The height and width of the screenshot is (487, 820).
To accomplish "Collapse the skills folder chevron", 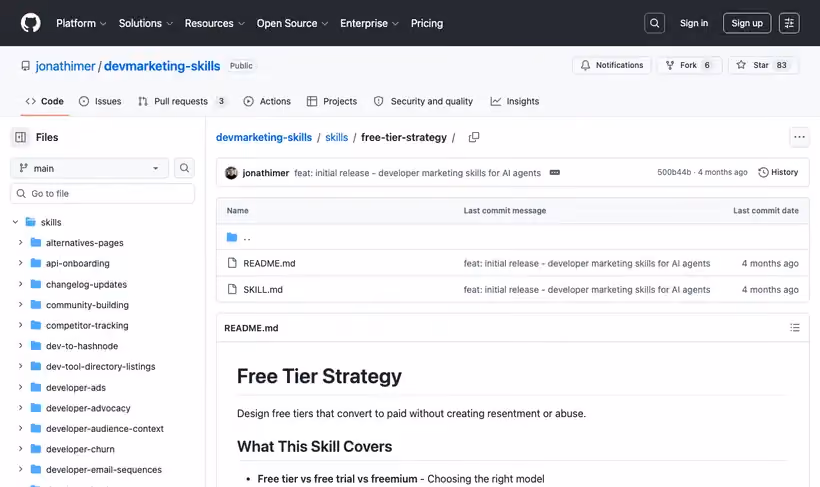I will [15, 222].
